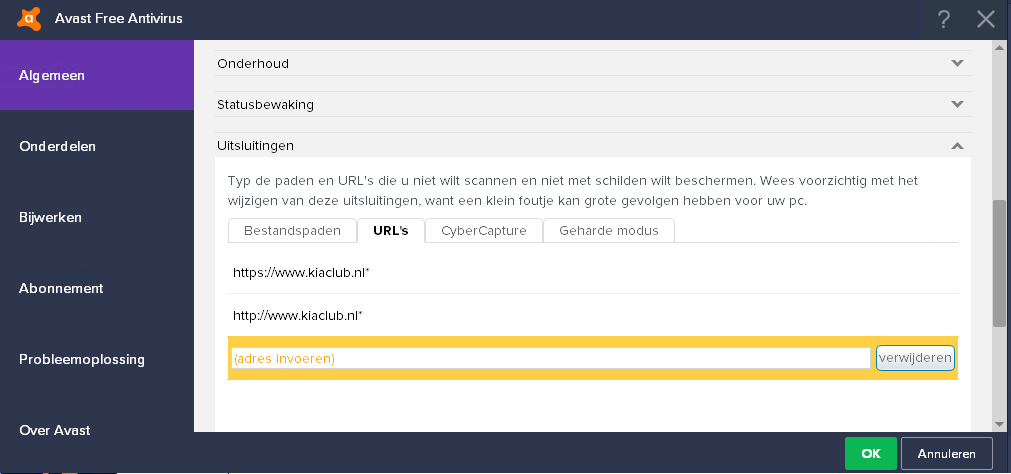Open the help question mark icon
The image size is (1011, 474).
[943, 19]
